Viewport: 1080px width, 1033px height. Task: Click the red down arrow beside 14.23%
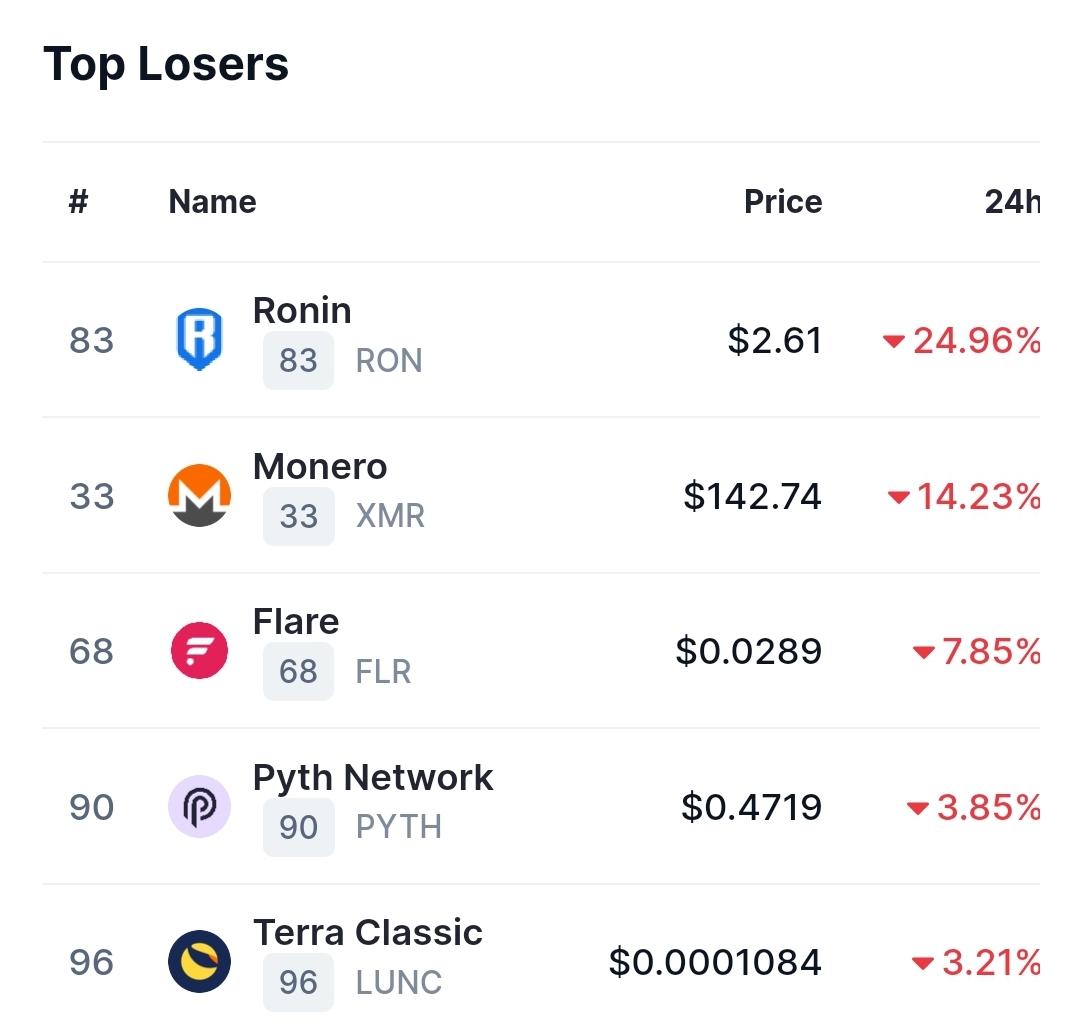pyautogui.click(x=898, y=497)
